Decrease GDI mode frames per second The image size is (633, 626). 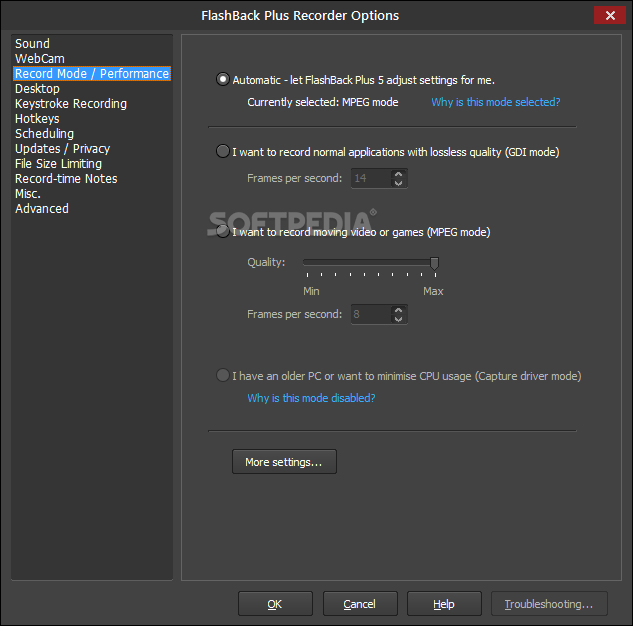pos(398,183)
